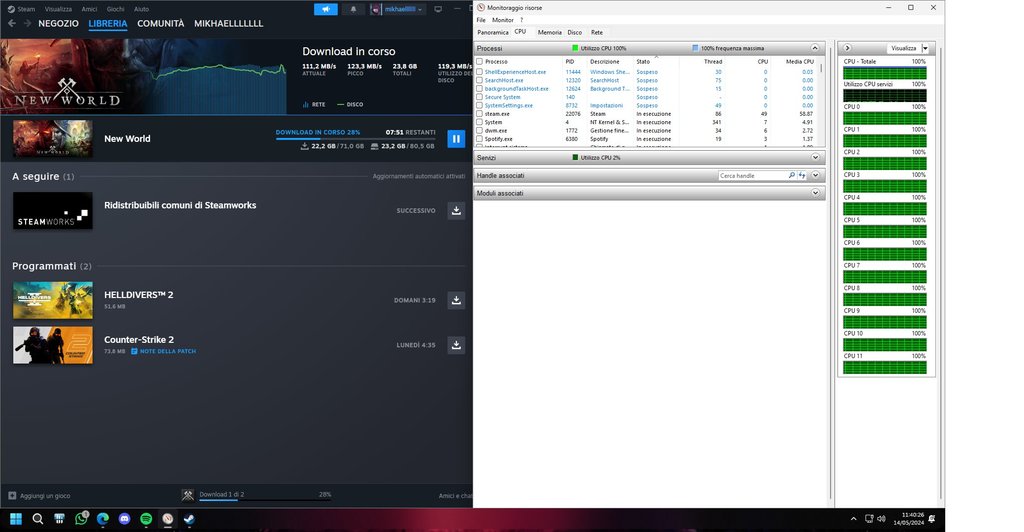Go back in Steam navigation

pos(12,23)
